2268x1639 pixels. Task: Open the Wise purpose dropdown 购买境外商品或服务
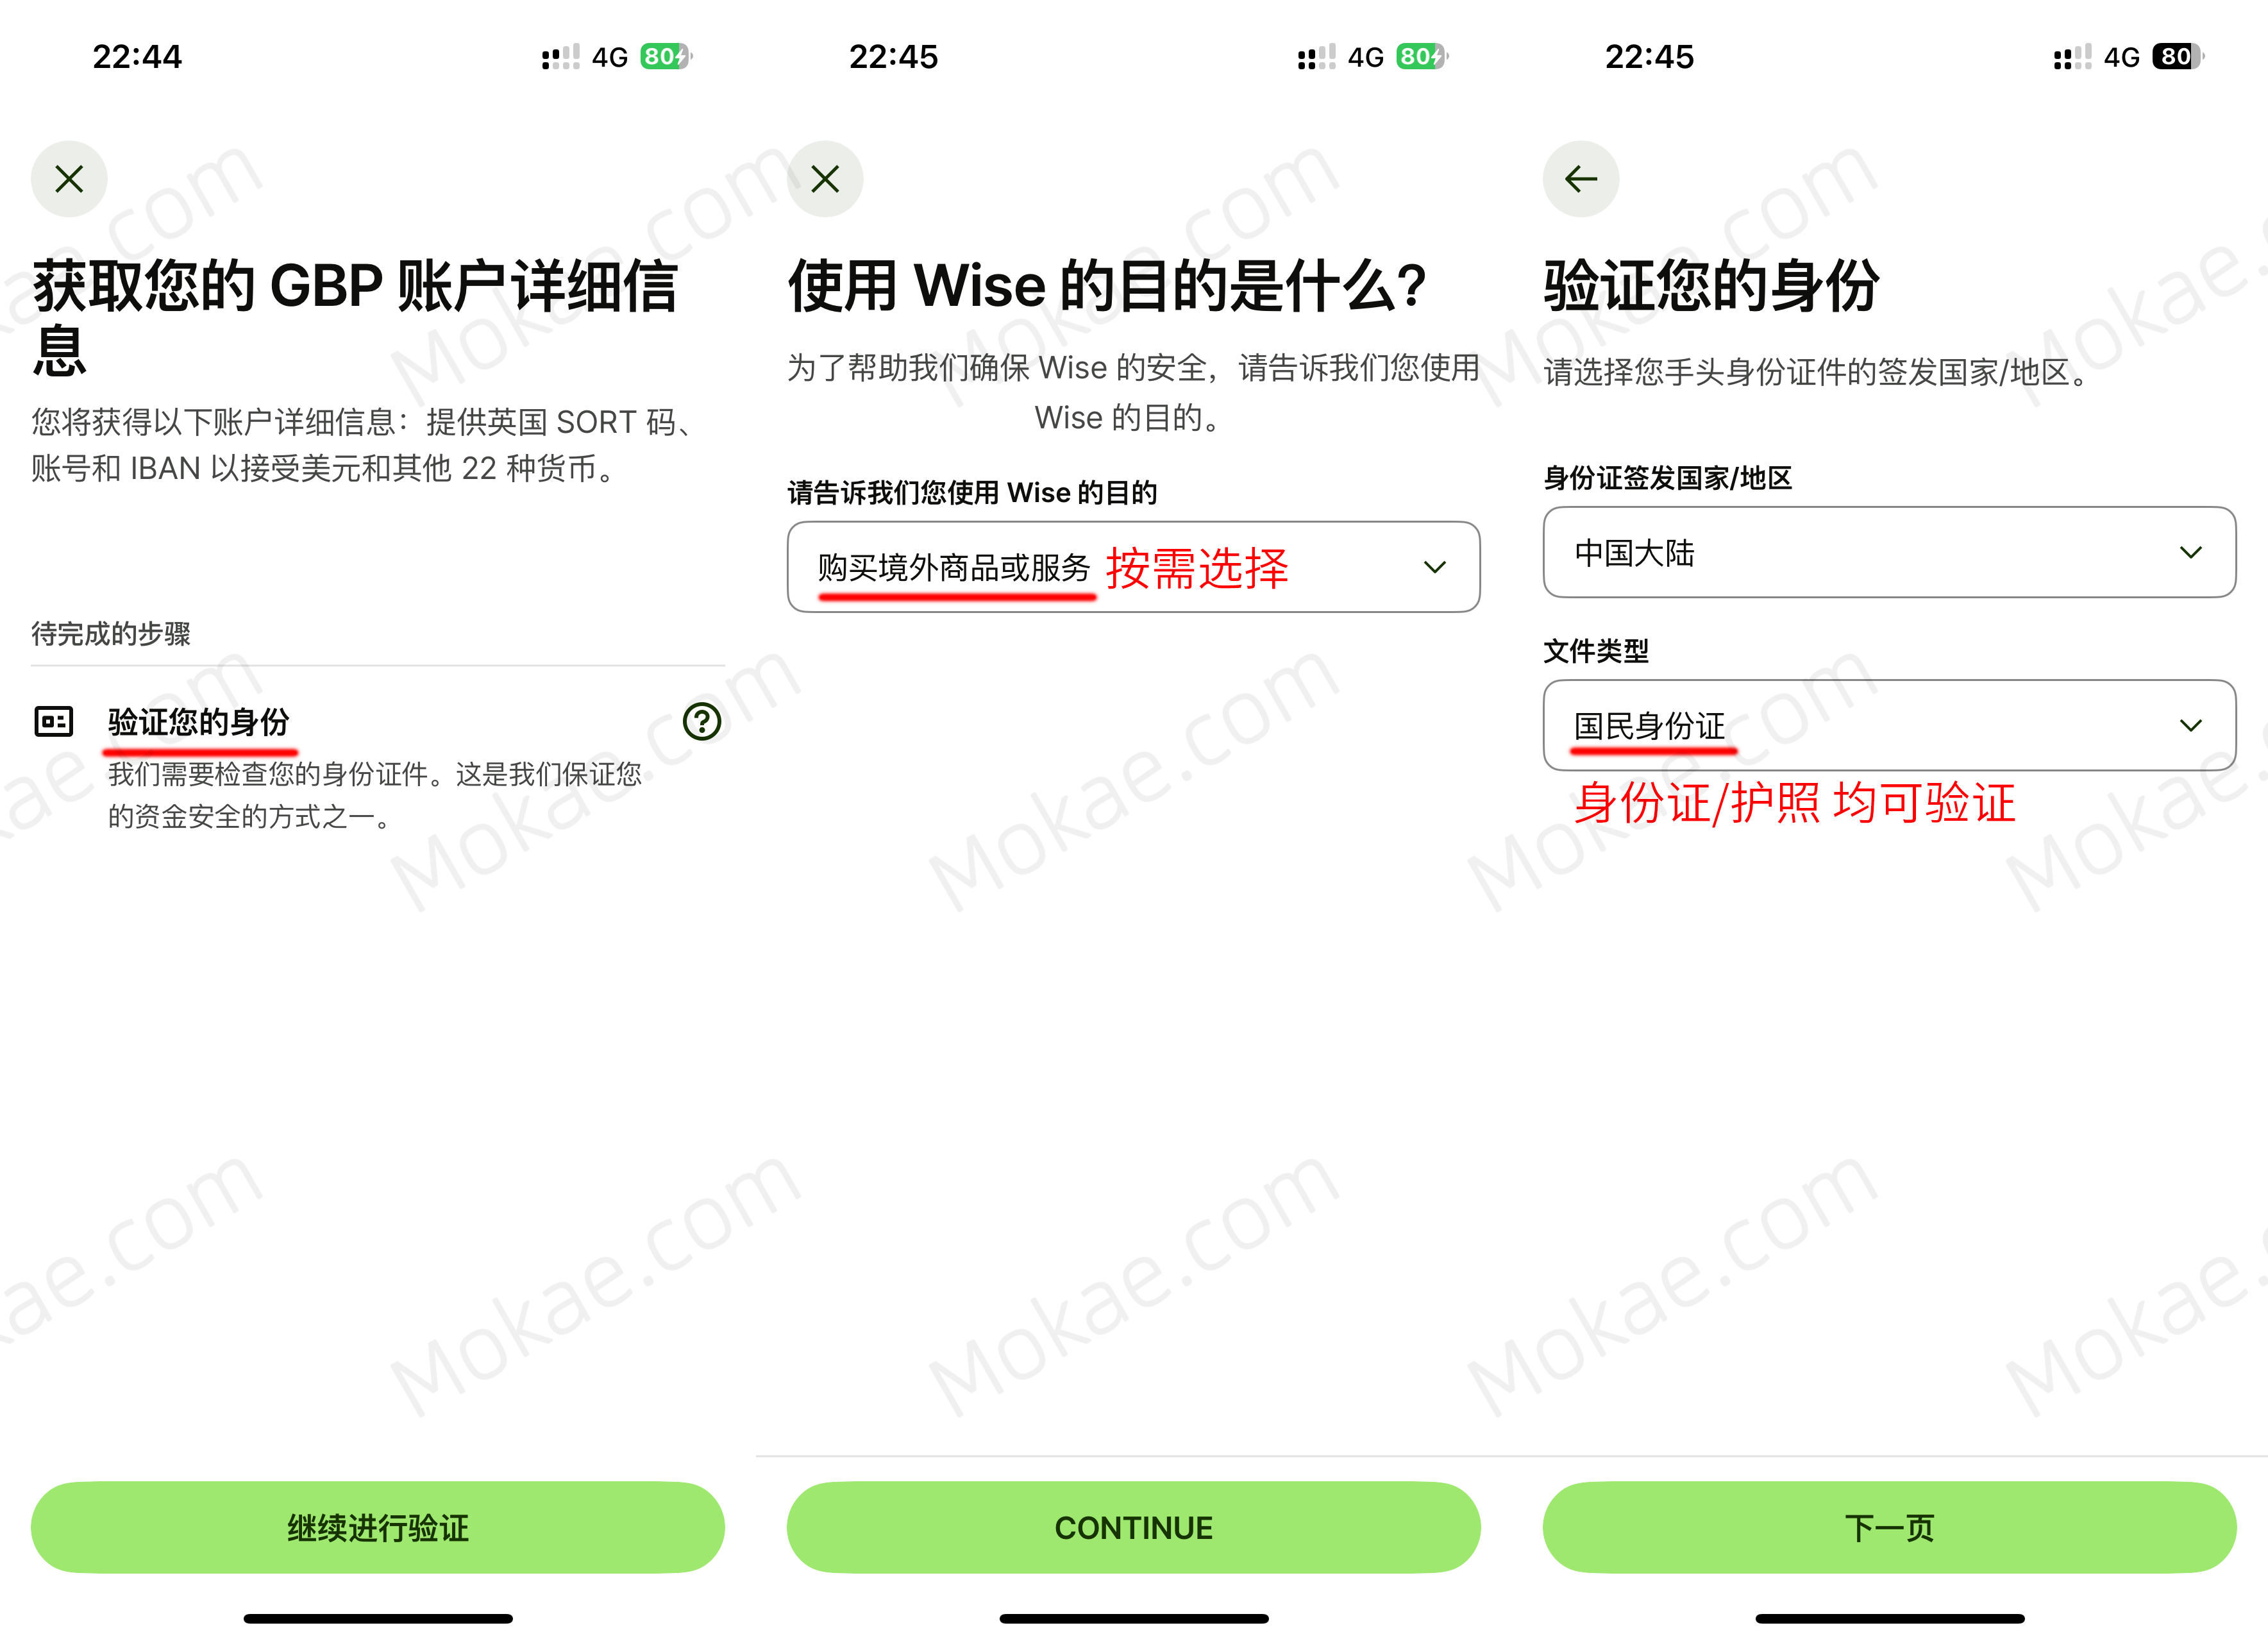[x=1134, y=567]
